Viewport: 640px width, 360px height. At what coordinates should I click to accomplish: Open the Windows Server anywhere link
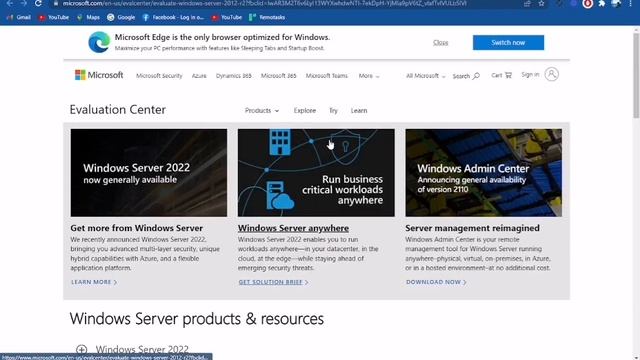point(293,228)
